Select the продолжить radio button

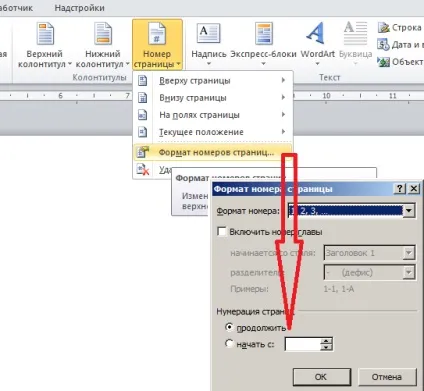click(229, 327)
